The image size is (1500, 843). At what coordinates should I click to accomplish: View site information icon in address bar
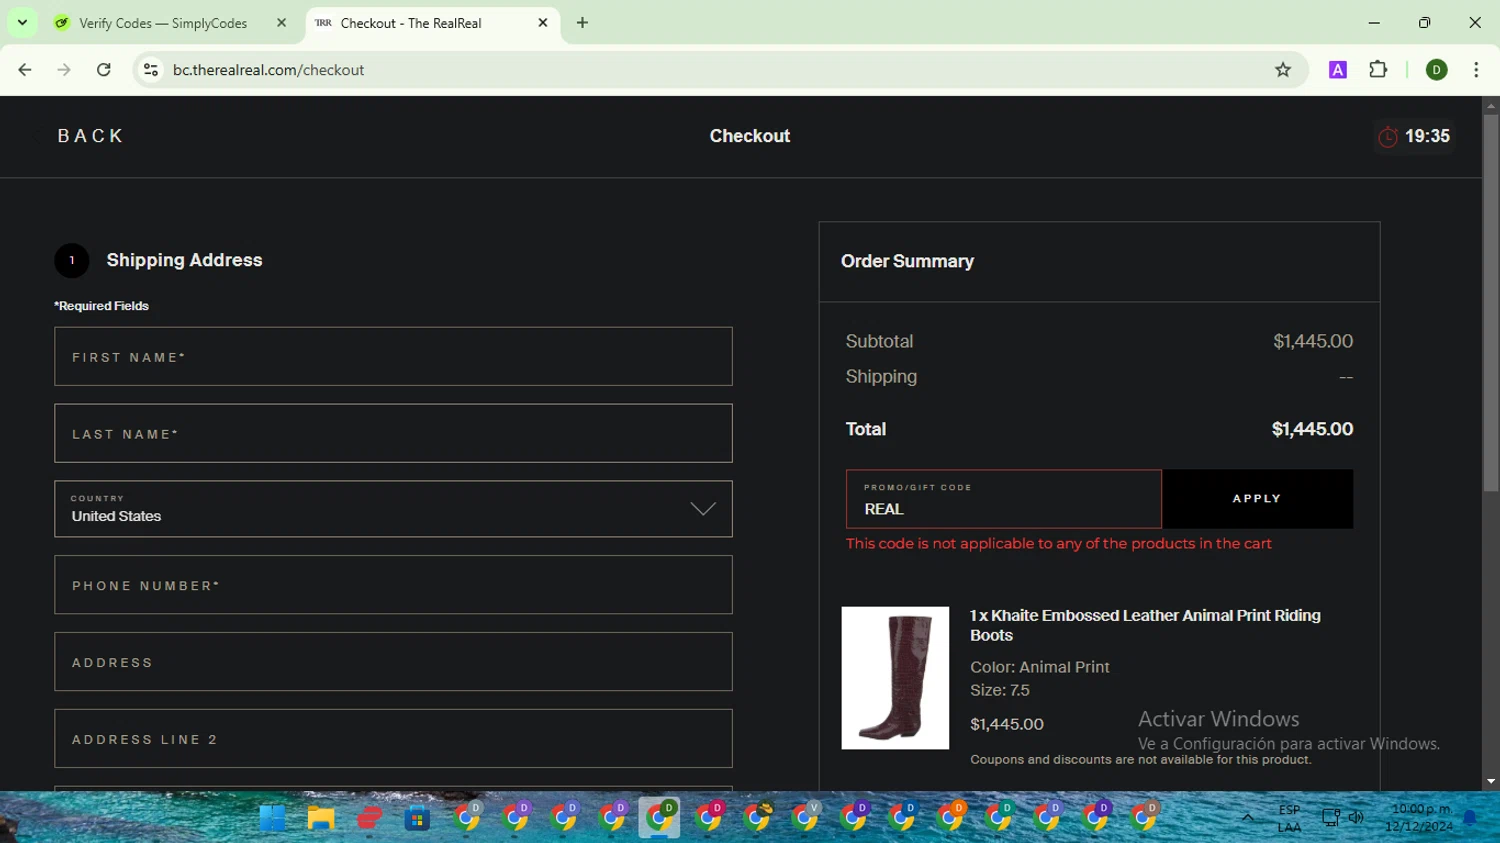[x=151, y=70]
